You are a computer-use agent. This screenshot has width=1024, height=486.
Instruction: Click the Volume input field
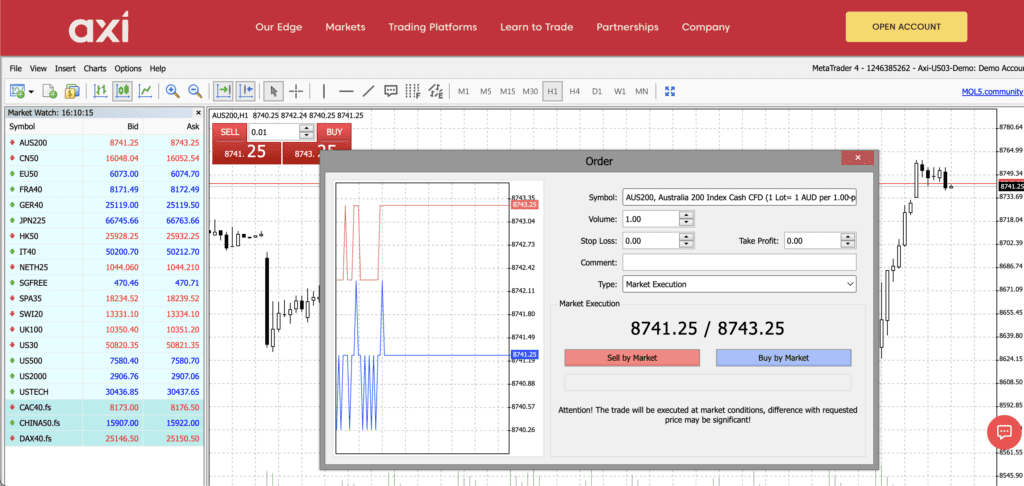coord(650,219)
